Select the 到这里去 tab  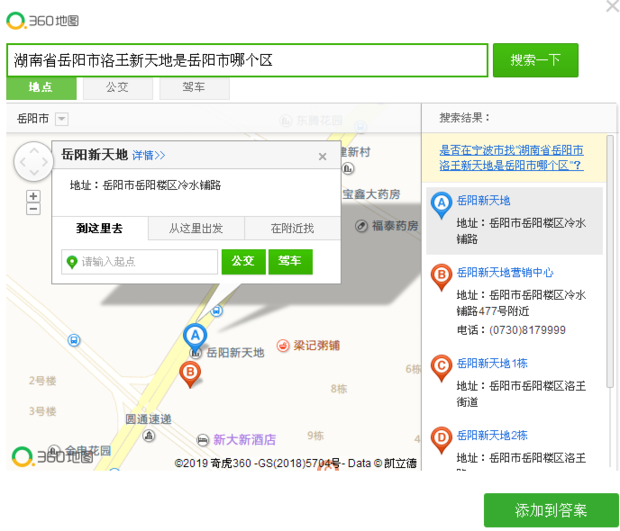[100, 228]
